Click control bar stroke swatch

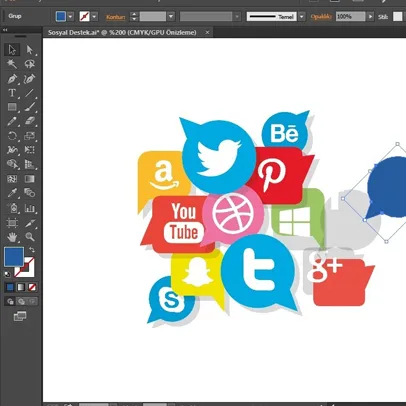85,16
